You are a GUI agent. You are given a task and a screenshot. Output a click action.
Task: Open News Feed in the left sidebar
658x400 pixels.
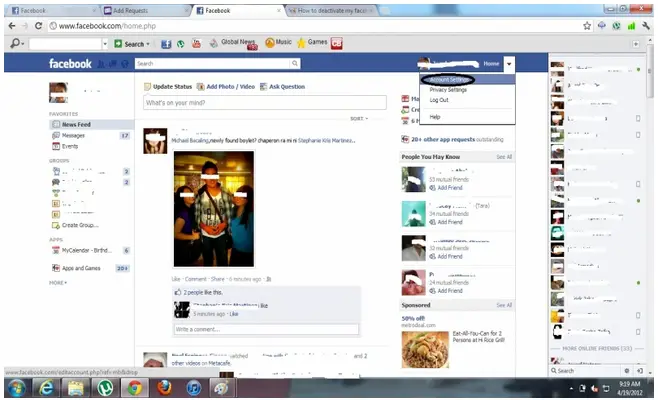[91, 125]
